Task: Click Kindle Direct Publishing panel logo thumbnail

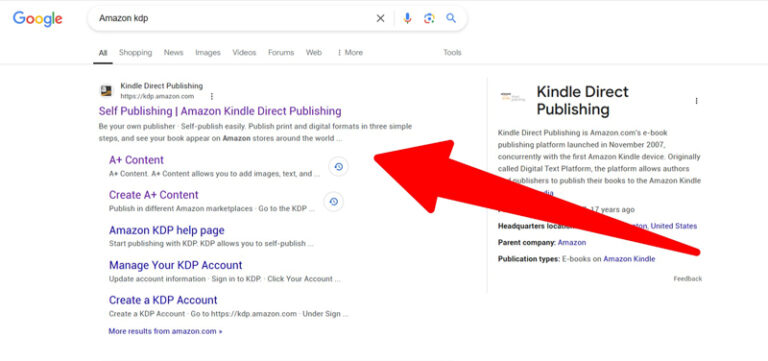Action: click(513, 96)
